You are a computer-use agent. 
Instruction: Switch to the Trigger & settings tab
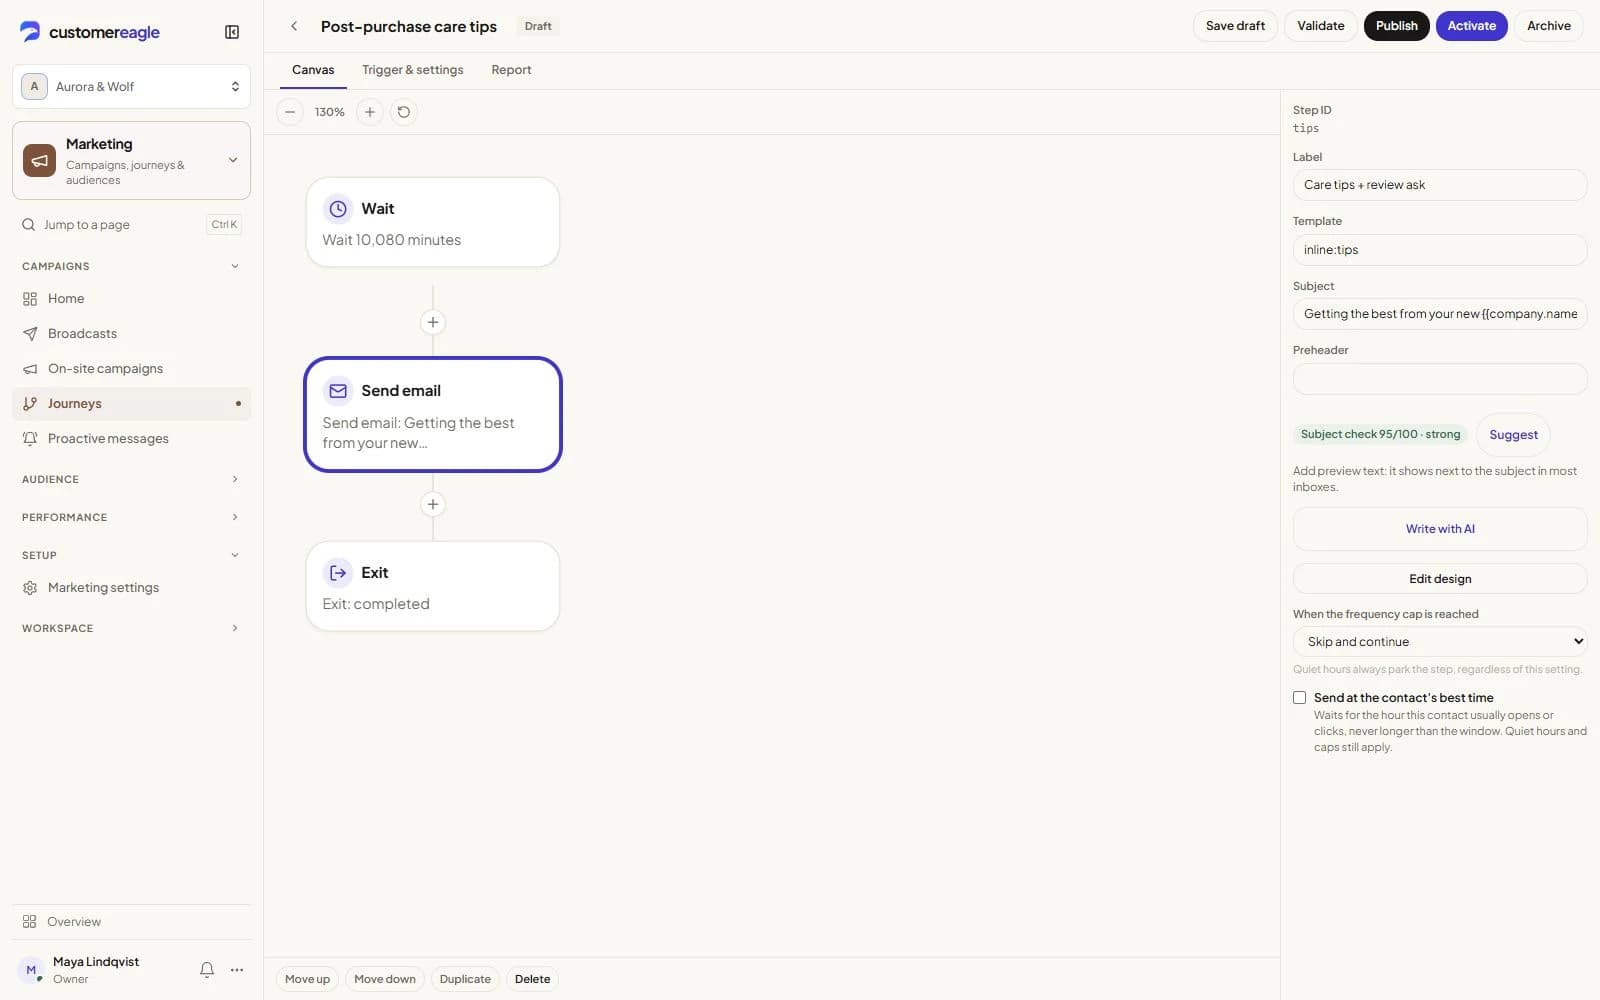coord(412,70)
